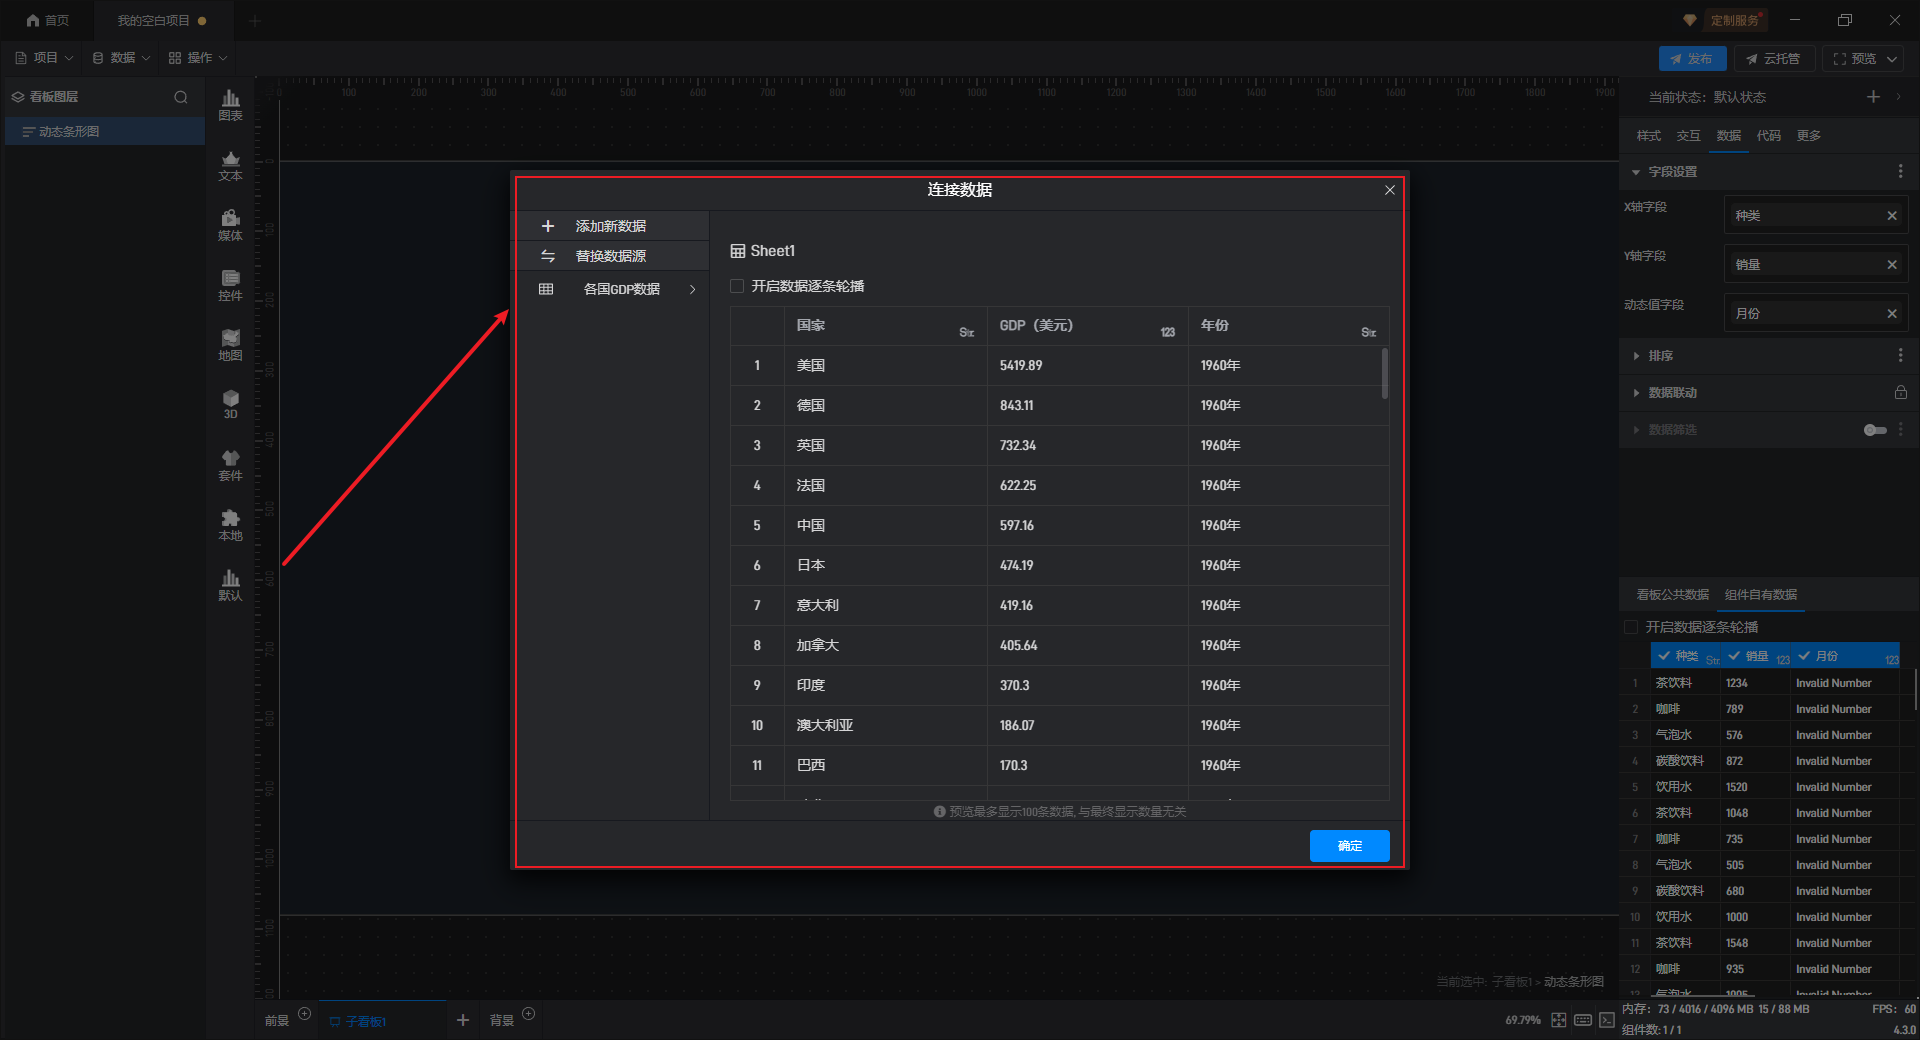
Task: Uncheck the 月份 column in the data table
Action: (1804, 656)
